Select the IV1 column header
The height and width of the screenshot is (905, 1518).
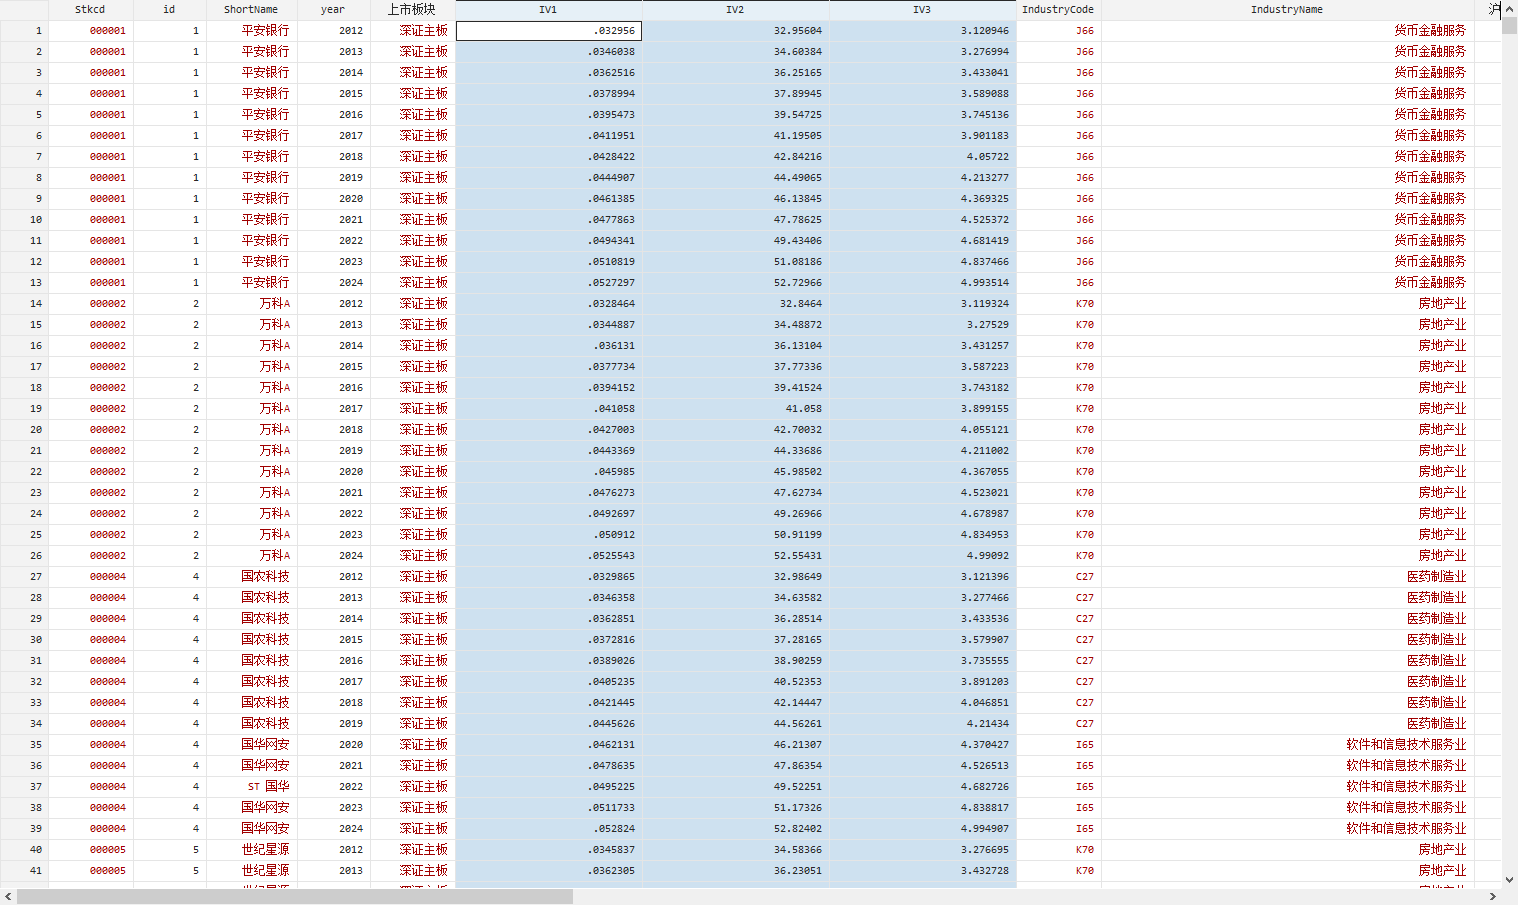pos(548,10)
